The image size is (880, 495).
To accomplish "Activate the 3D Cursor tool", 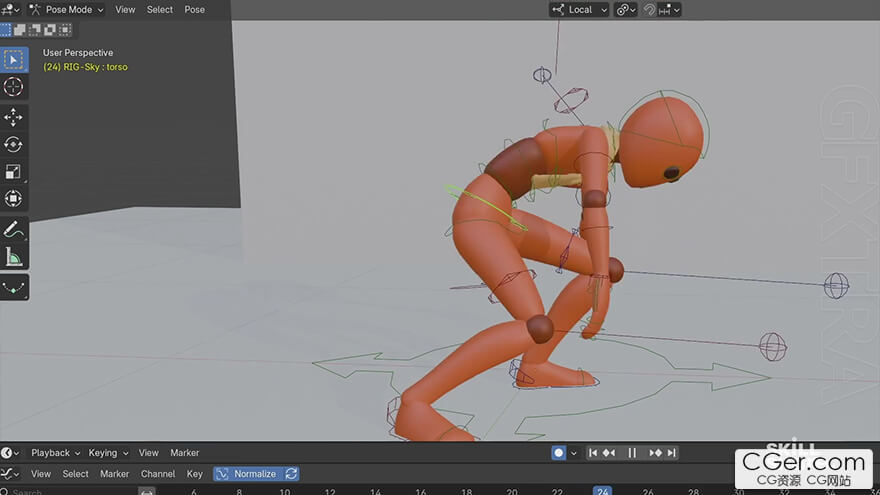I will [14, 87].
